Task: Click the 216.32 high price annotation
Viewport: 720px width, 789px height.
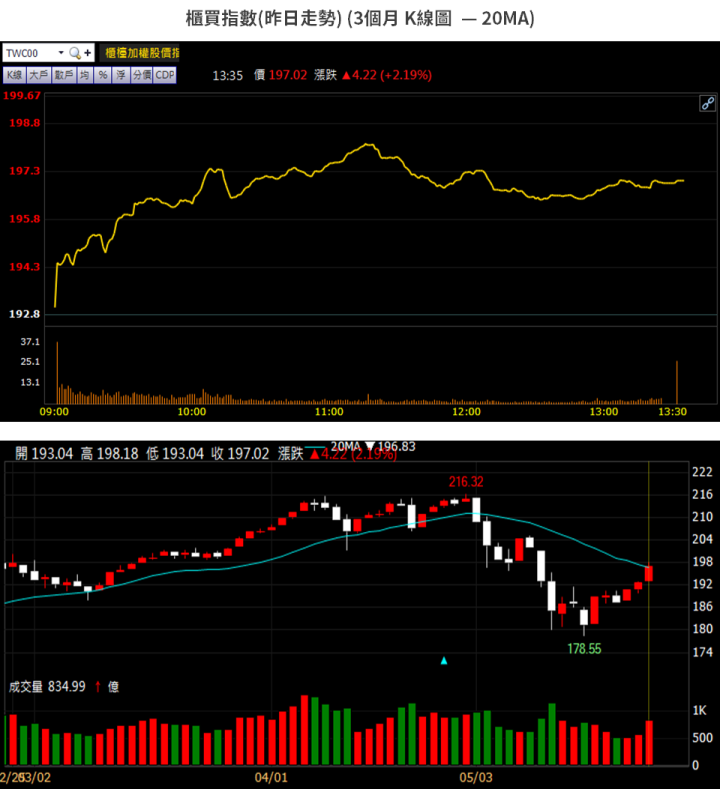Action: tap(466, 482)
